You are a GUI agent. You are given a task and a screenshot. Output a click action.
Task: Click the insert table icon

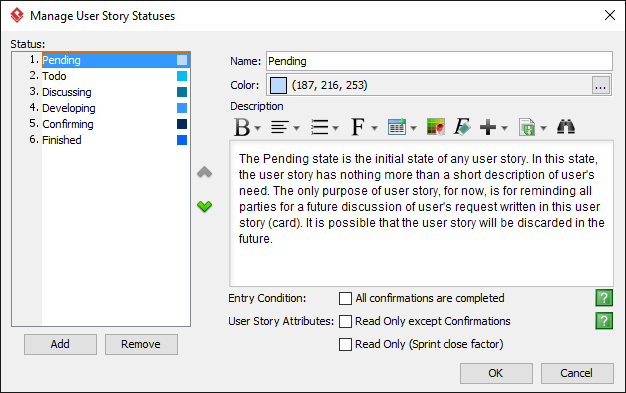[396, 127]
